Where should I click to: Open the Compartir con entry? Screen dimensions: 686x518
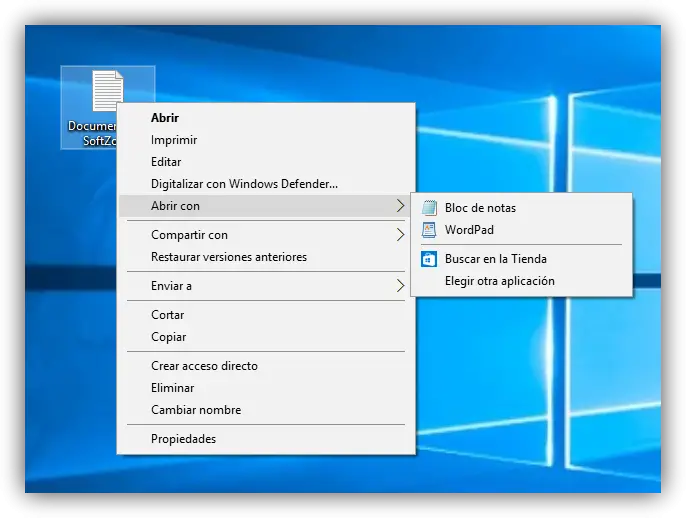[266, 235]
